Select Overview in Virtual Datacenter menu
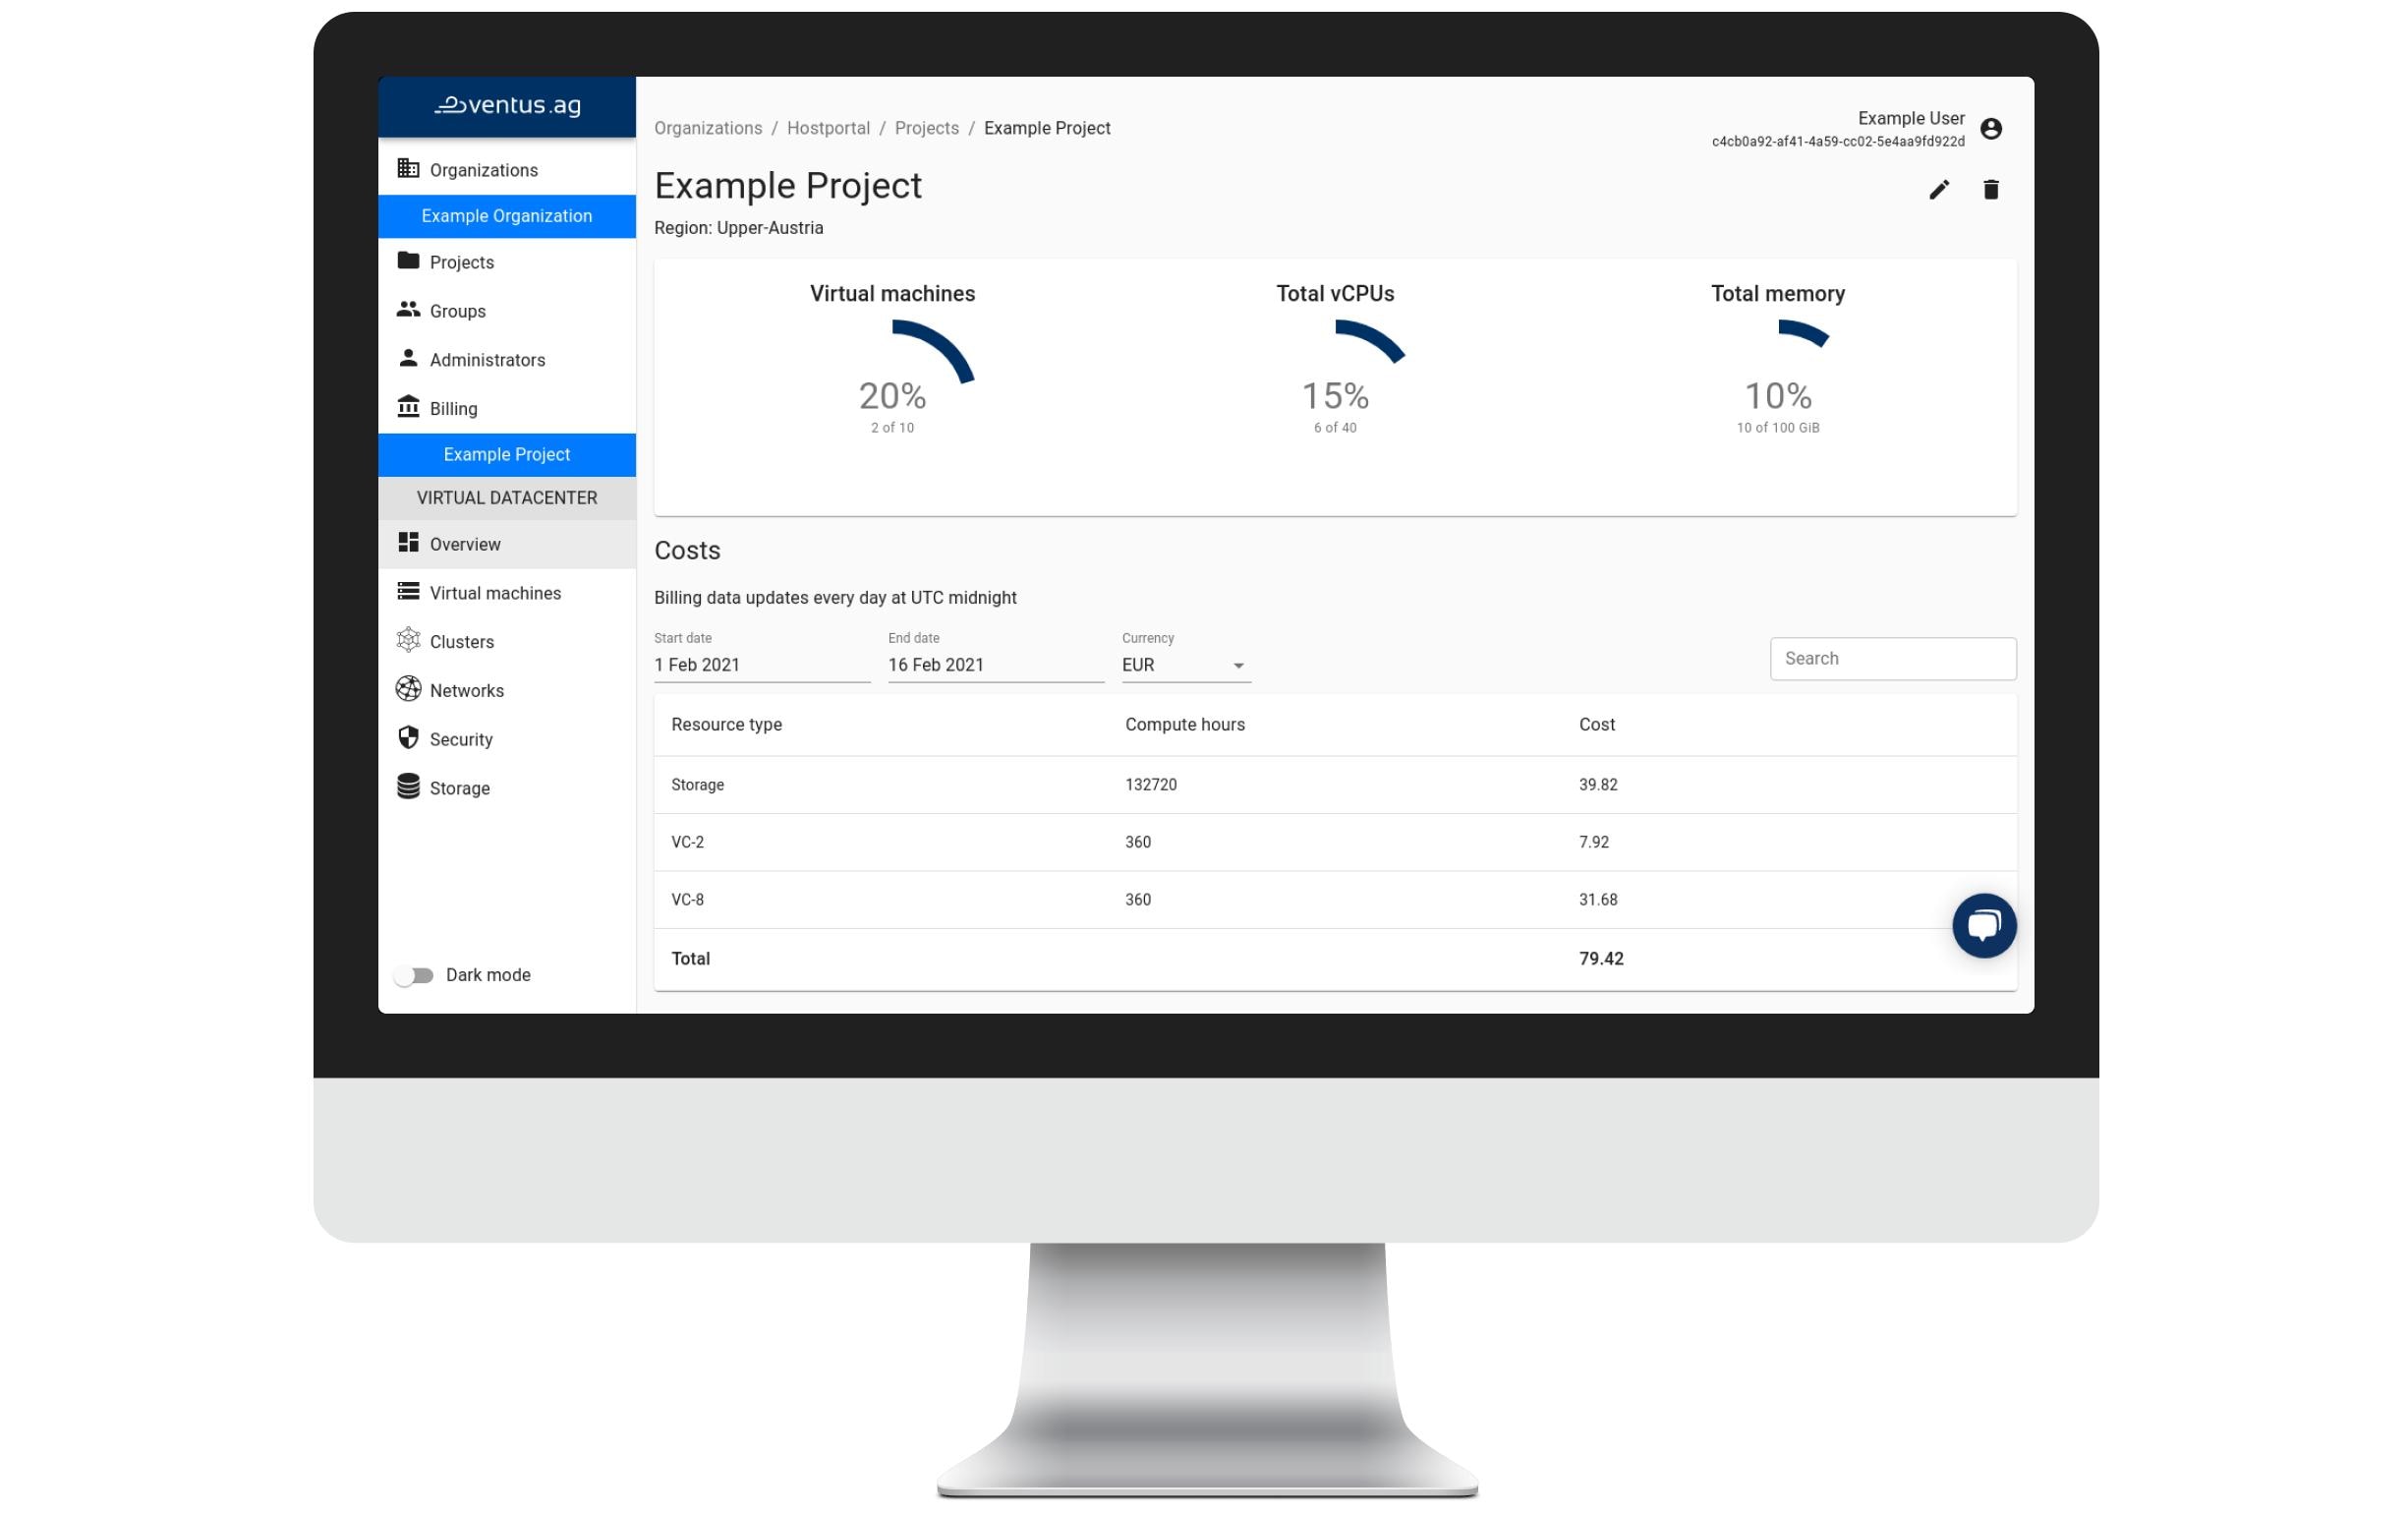The width and height of the screenshot is (2408, 1516). (x=465, y=544)
